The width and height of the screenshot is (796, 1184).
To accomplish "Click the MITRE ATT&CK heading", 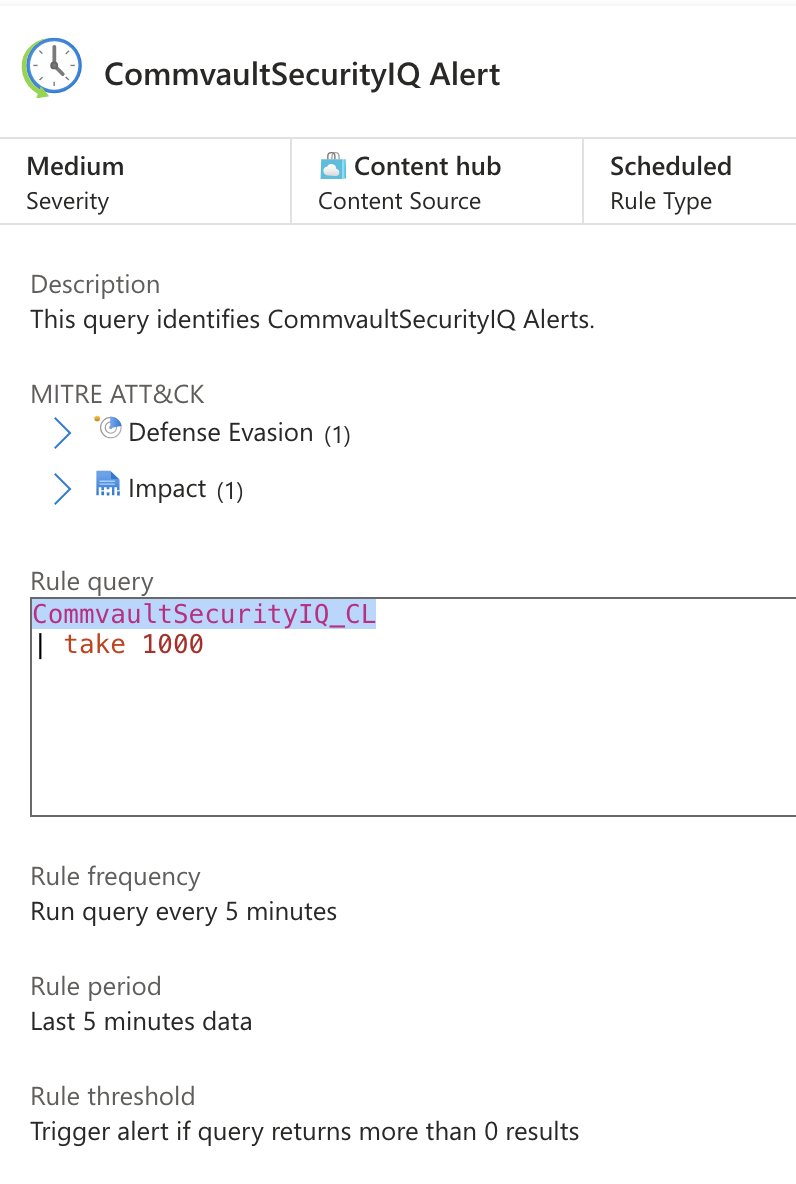I will coord(117,394).
